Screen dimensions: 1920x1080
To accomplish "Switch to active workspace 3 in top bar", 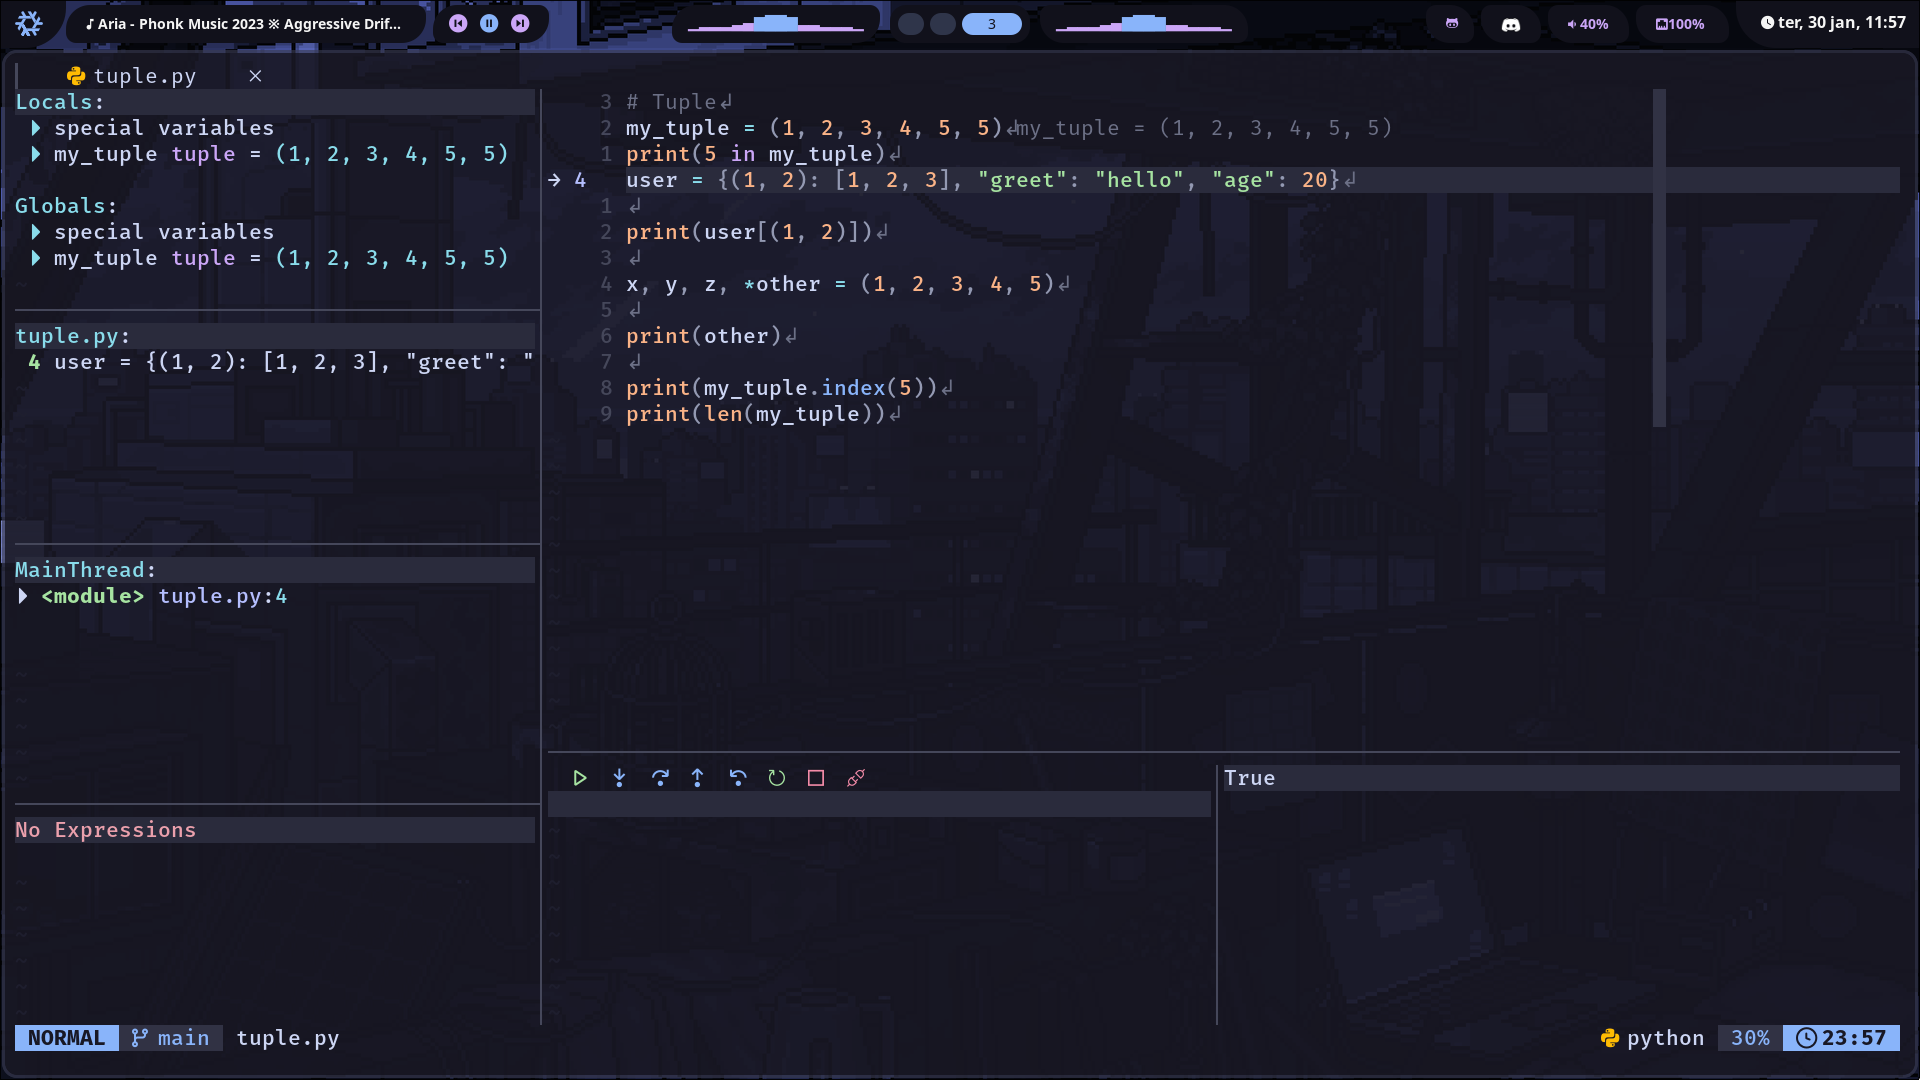I will click(x=991, y=24).
